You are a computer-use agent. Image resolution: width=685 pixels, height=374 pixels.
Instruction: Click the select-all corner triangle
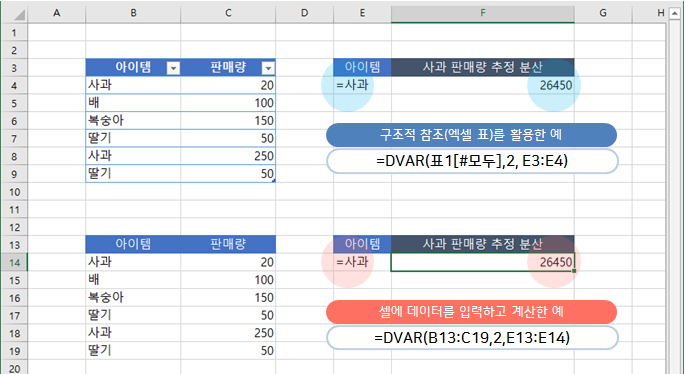[19, 15]
